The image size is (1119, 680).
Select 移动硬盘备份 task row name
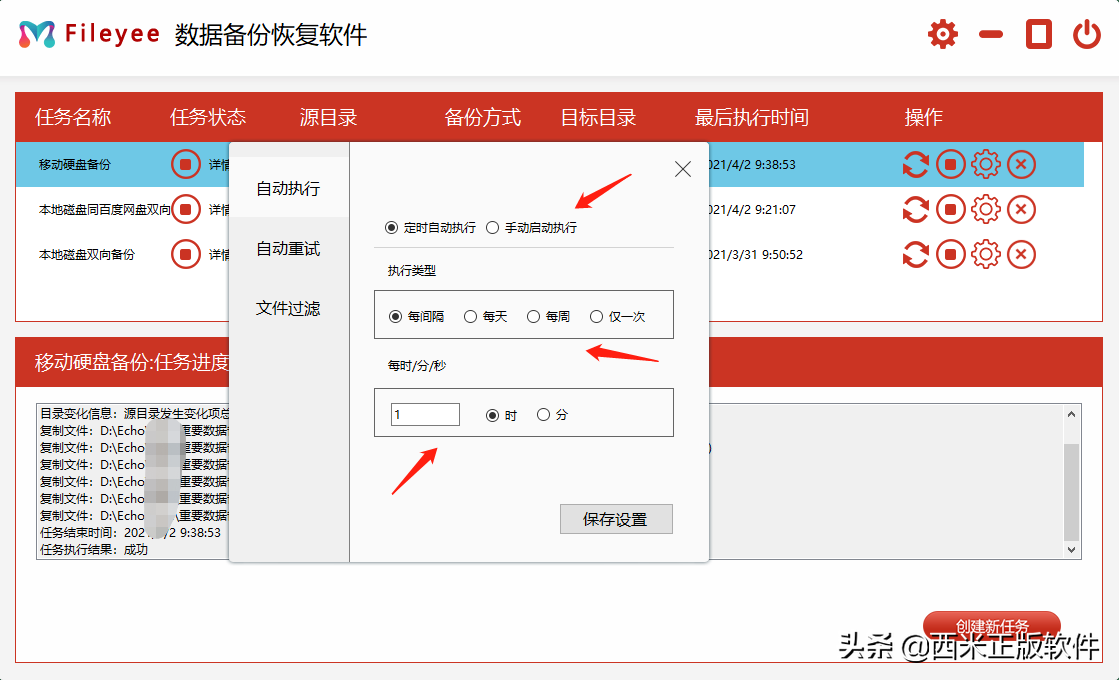click(75, 165)
